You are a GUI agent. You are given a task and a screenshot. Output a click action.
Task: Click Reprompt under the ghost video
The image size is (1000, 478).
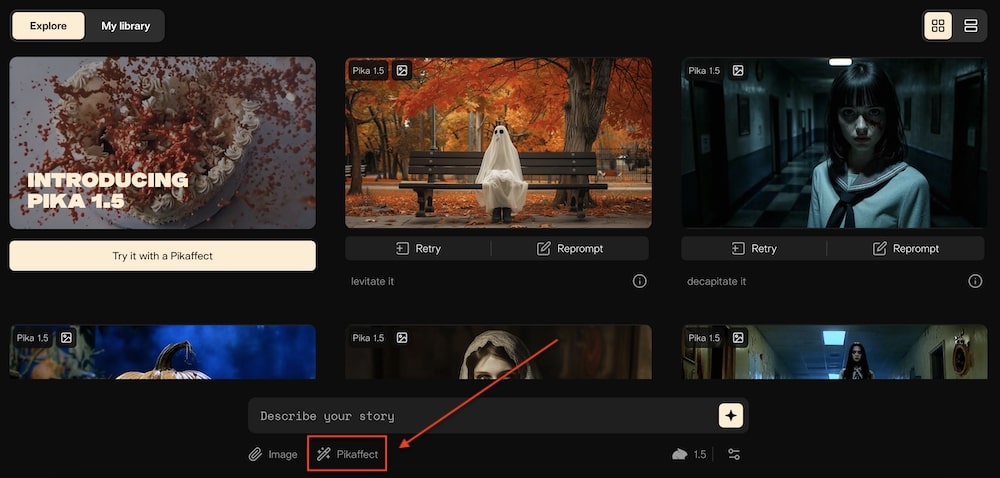point(570,249)
